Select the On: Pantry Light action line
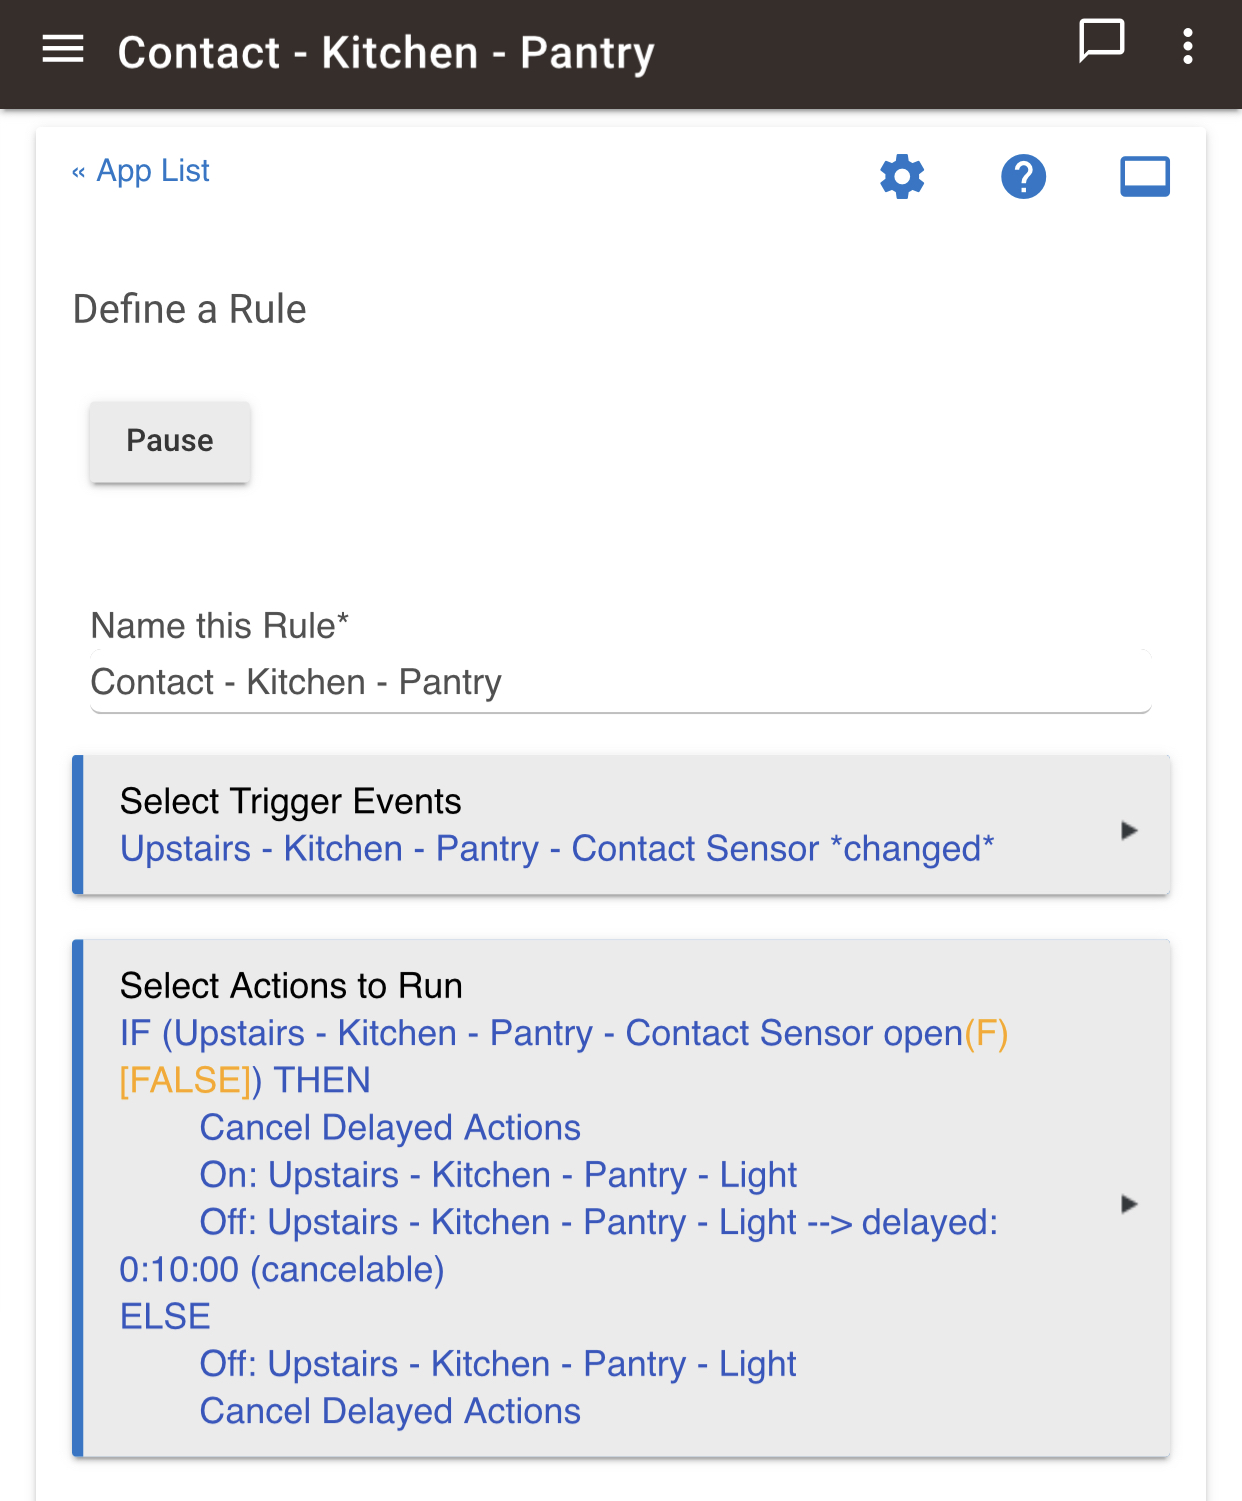This screenshot has width=1242, height=1501. pos(498,1175)
